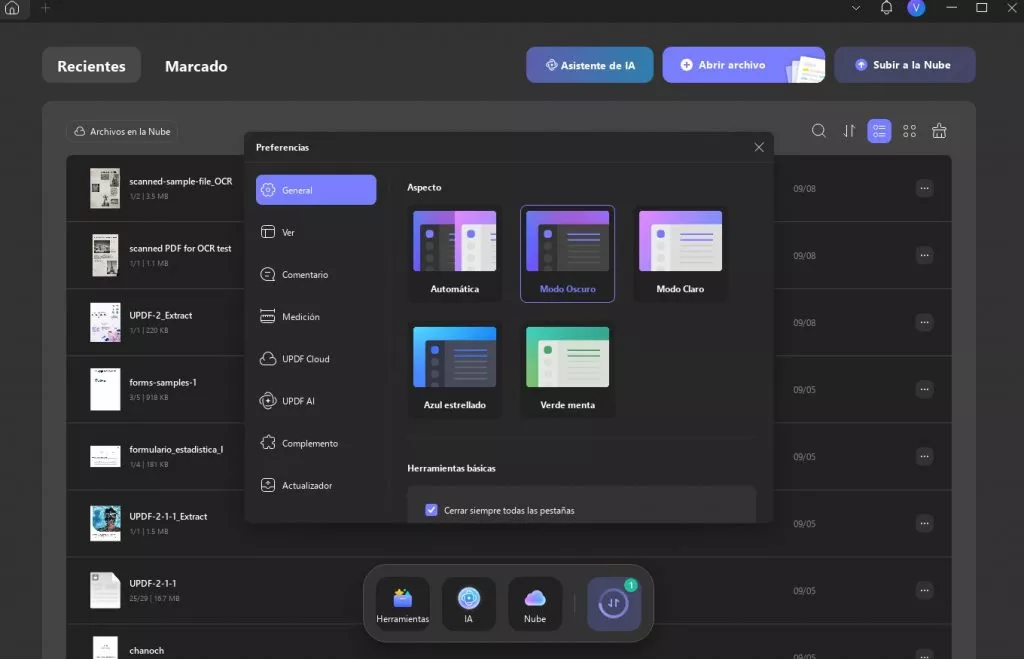
Task: Switch to list view icon
Action: tap(879, 131)
